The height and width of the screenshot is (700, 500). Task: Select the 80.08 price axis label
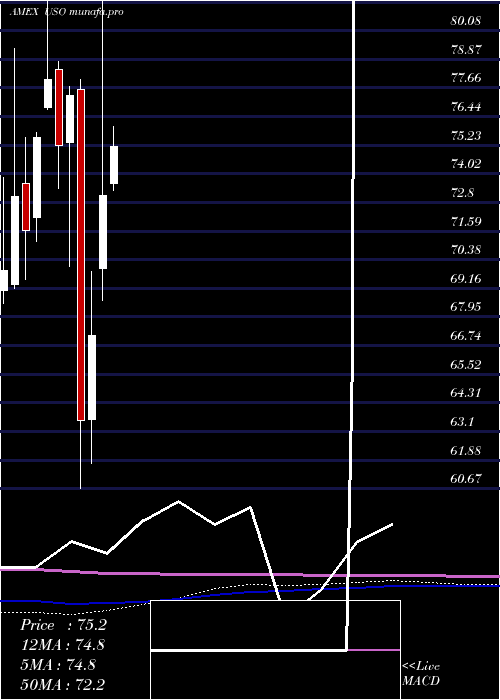coord(466,21)
